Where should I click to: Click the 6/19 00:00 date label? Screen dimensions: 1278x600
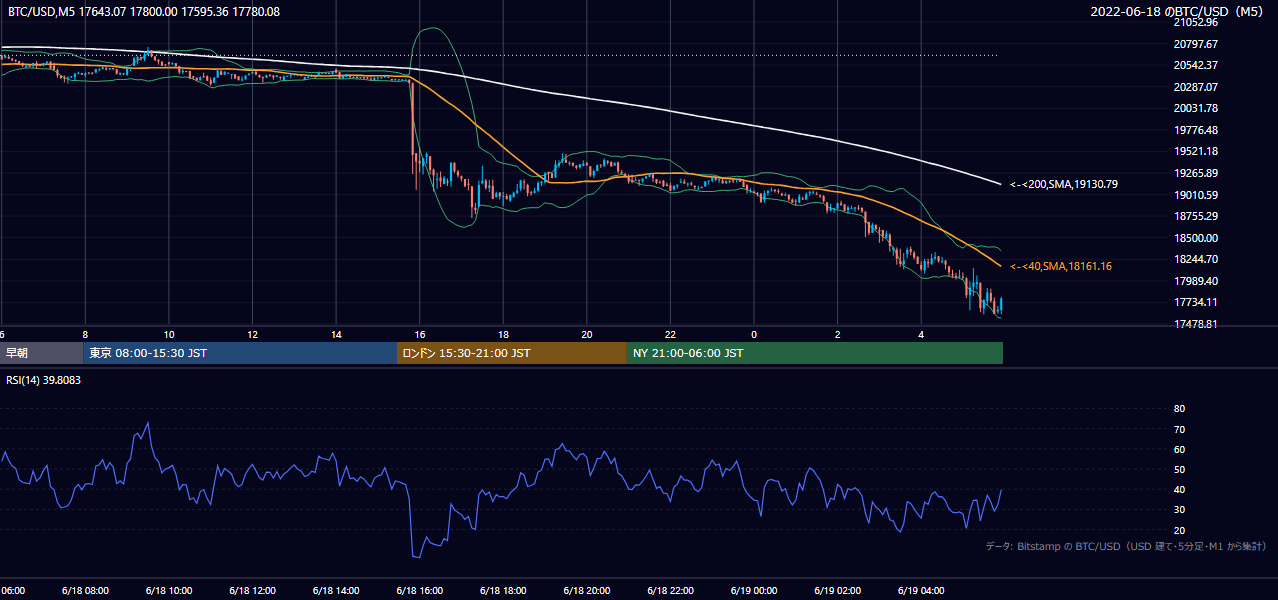point(754,590)
